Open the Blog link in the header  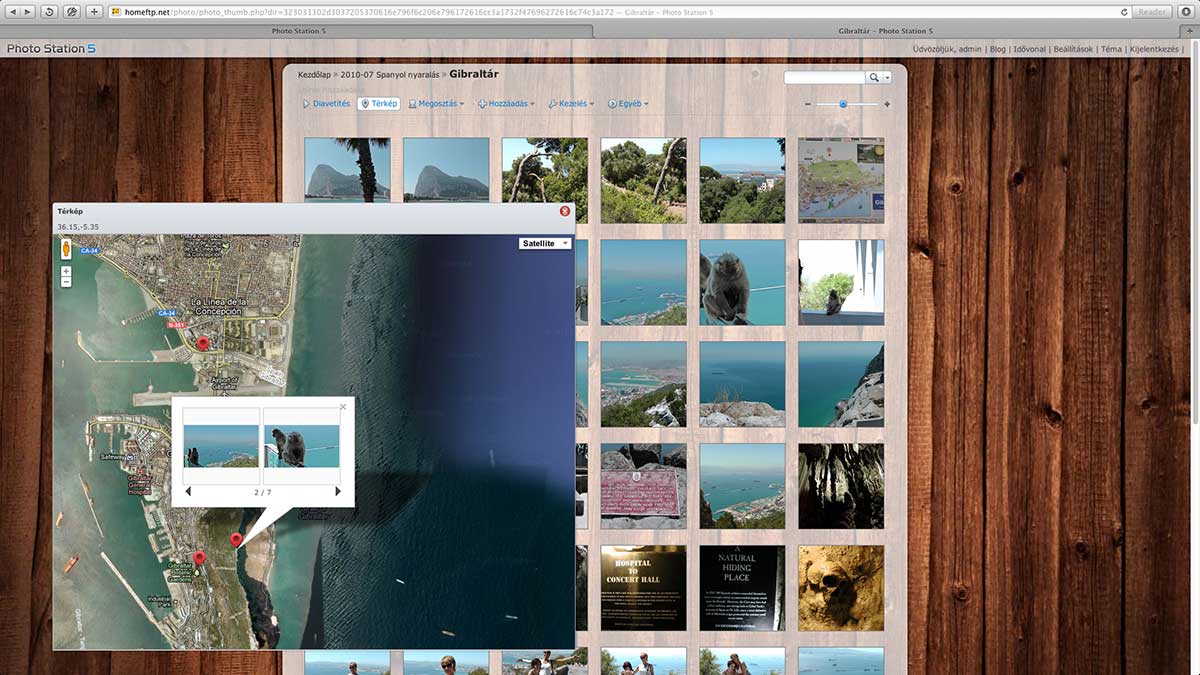click(x=997, y=49)
